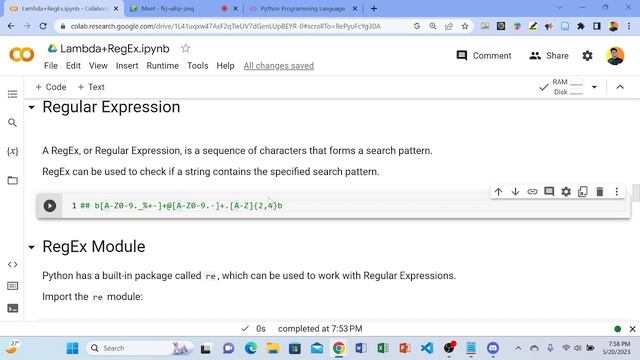
Task: Open the Runtime menu
Action: (162, 66)
